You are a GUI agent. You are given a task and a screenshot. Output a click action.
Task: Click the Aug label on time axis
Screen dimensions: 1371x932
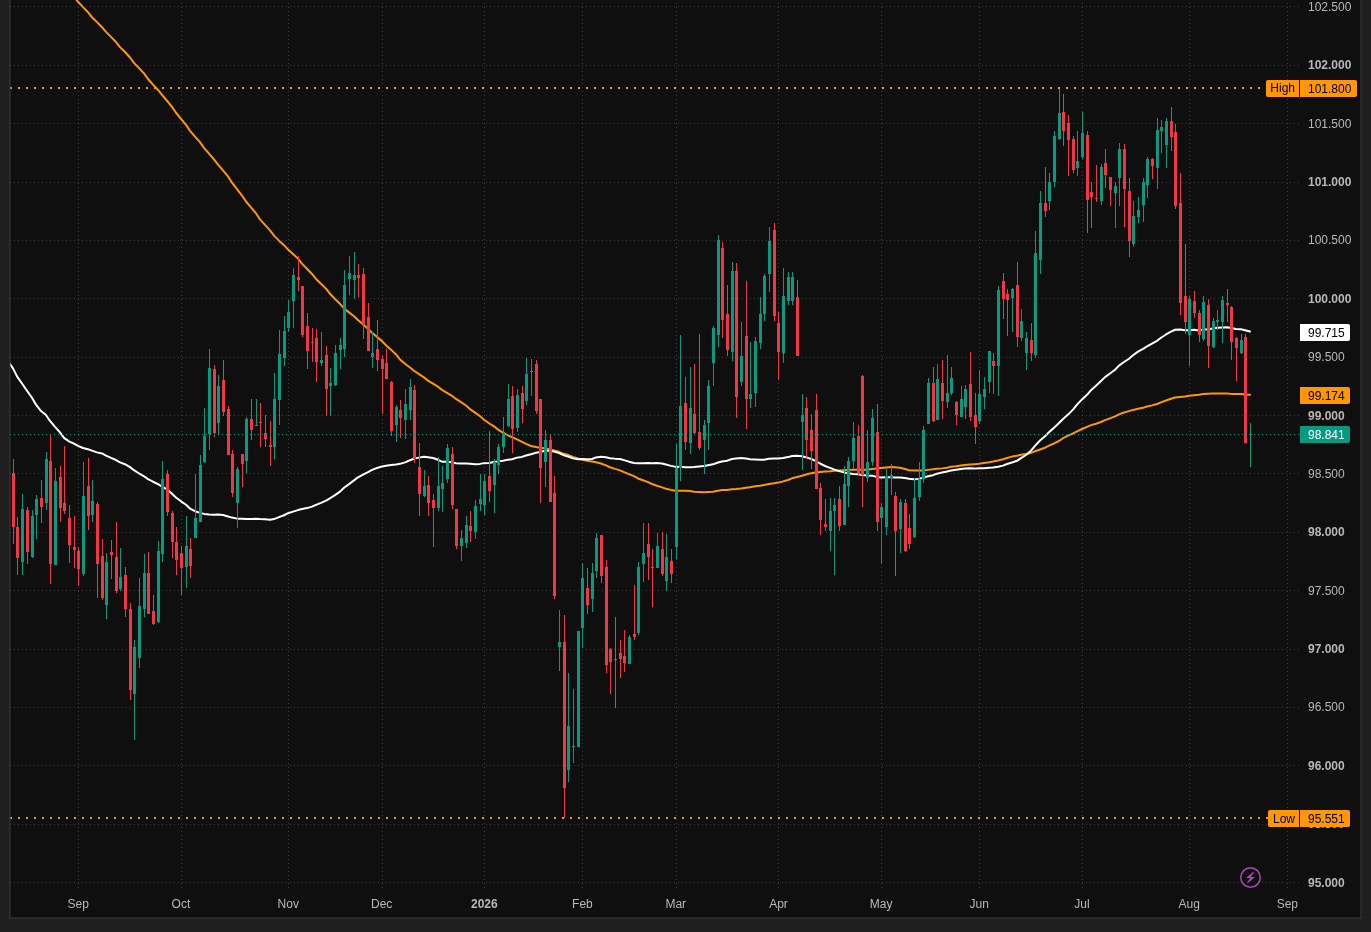[x=1189, y=904]
